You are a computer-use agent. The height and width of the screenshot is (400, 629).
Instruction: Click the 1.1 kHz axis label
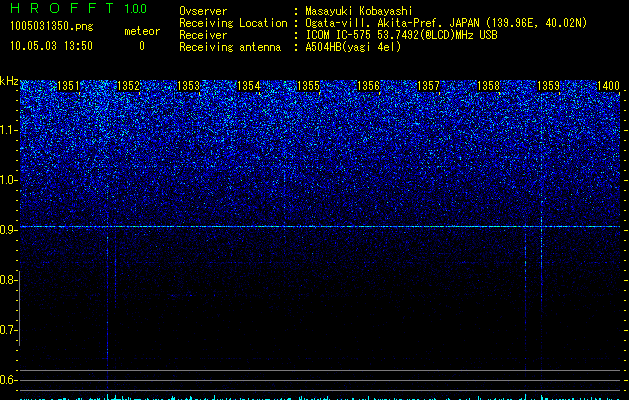8,130
